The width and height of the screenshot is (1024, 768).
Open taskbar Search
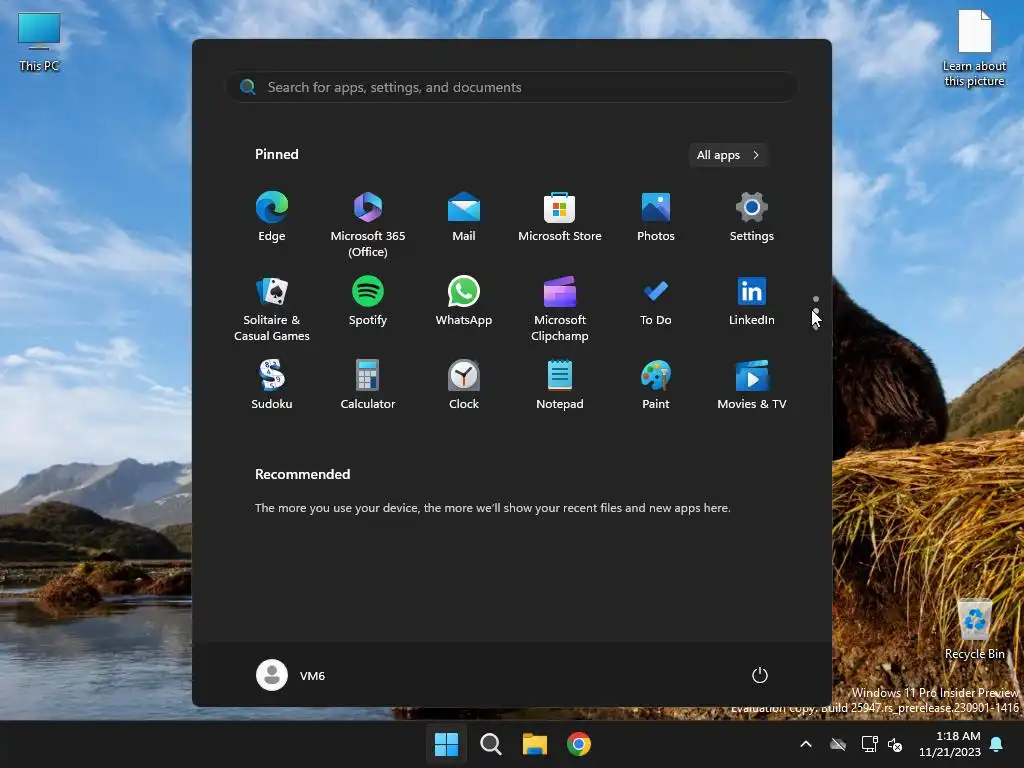pos(490,744)
